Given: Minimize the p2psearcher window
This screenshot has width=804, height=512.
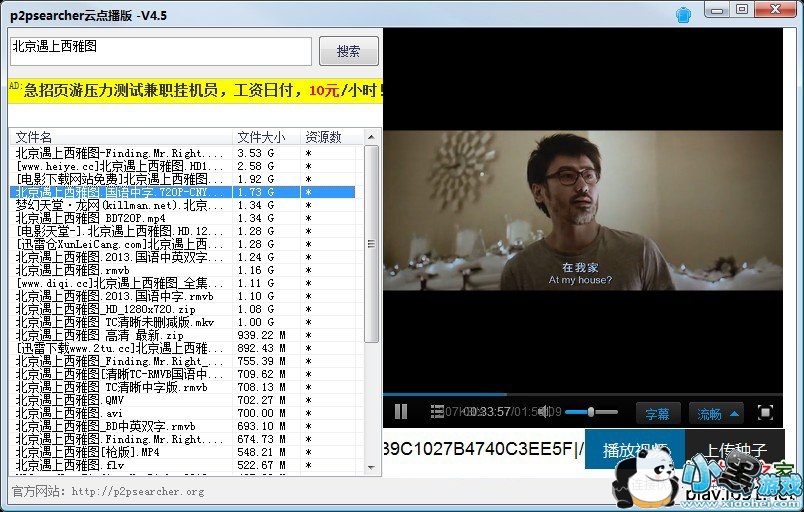Looking at the screenshot, I should (717, 10).
